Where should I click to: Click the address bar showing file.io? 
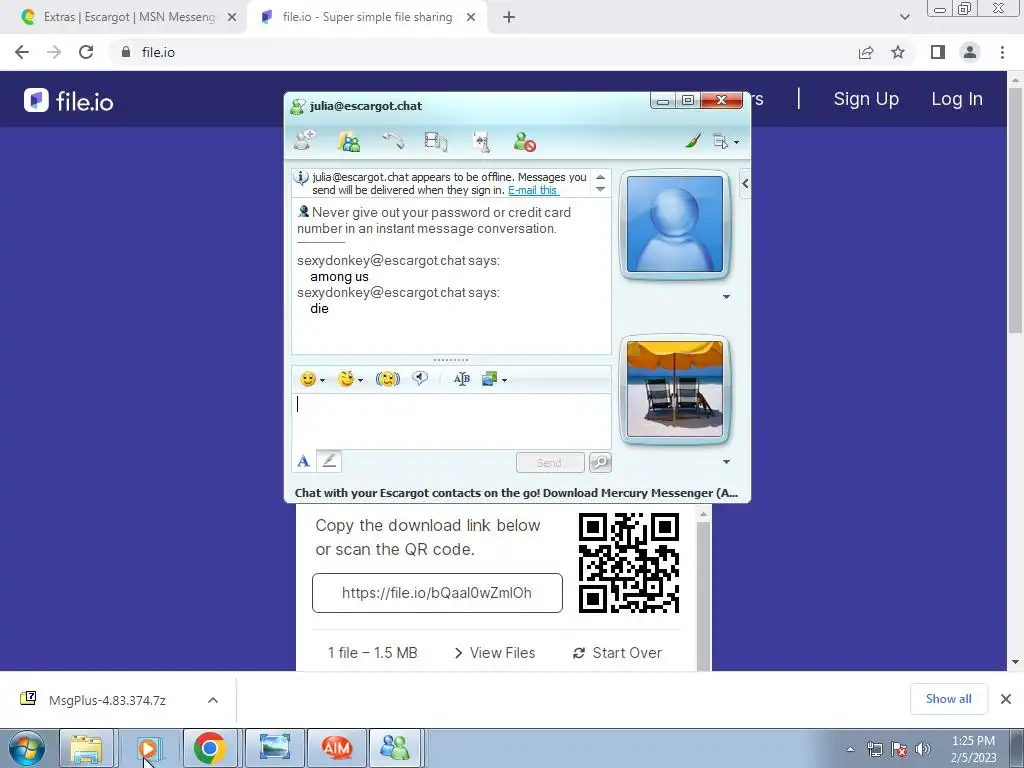483,52
